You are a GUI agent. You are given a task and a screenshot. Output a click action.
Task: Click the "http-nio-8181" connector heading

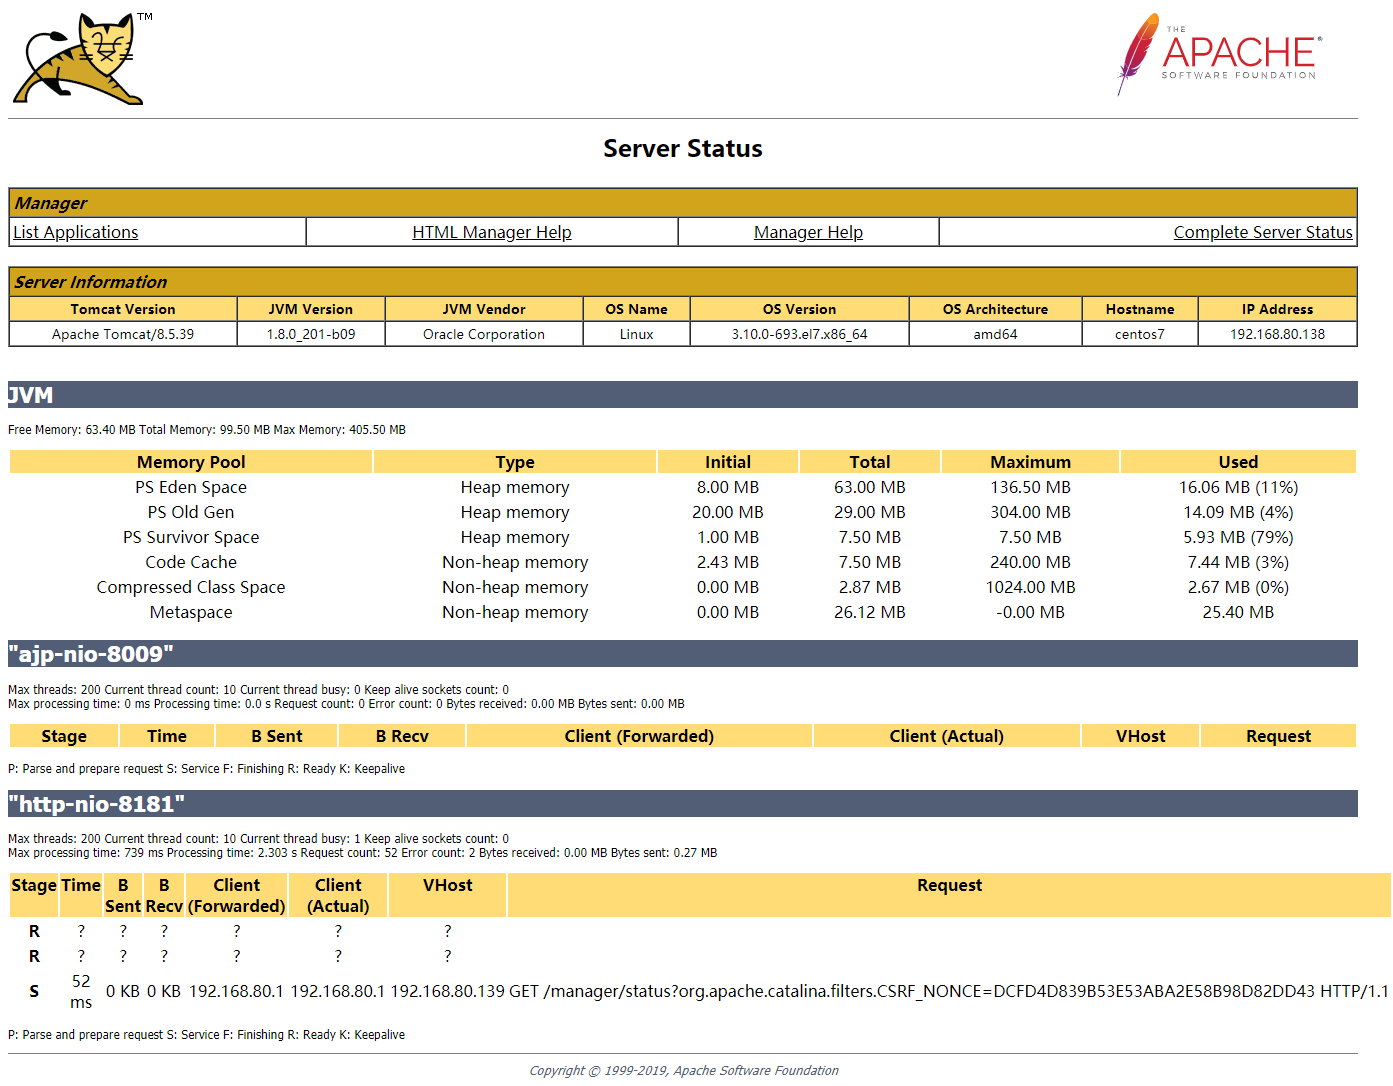[683, 804]
